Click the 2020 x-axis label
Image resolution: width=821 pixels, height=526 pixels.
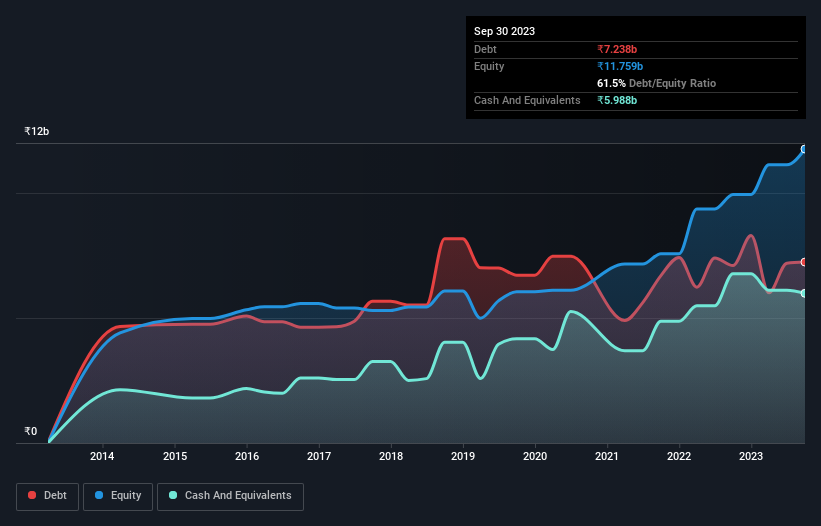[535, 456]
